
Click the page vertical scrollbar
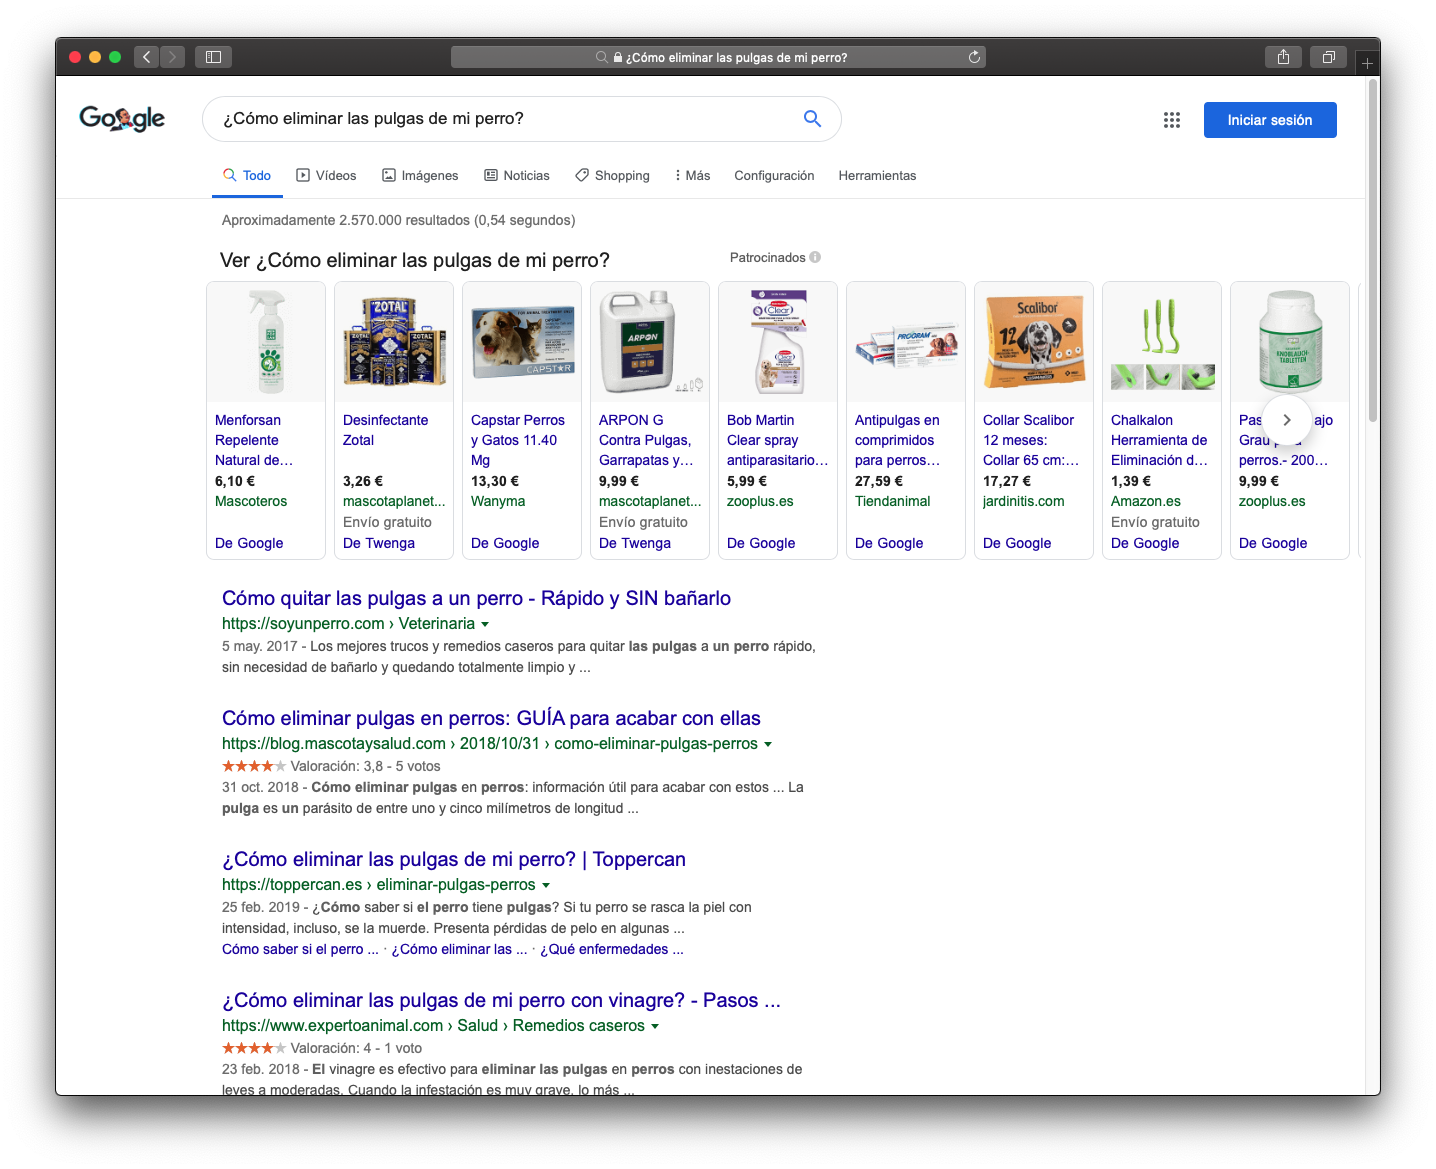click(1373, 250)
